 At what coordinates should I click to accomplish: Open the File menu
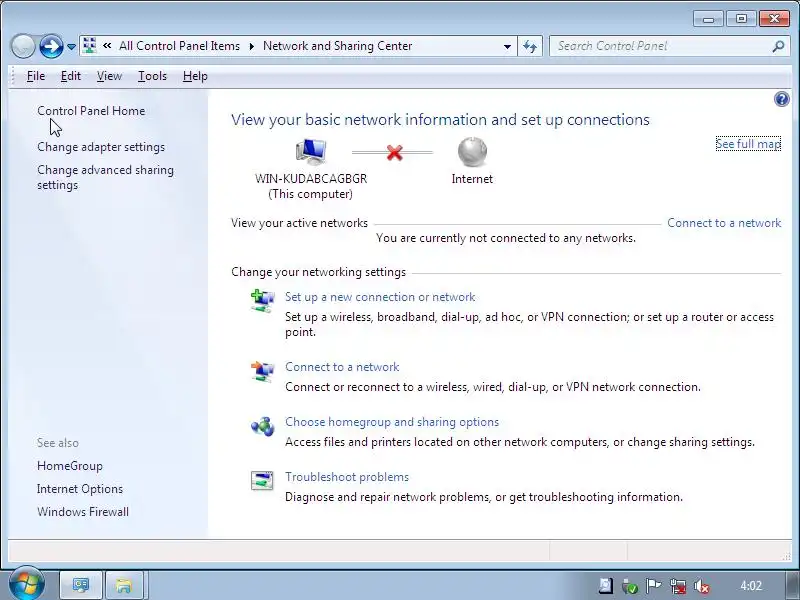[36, 76]
